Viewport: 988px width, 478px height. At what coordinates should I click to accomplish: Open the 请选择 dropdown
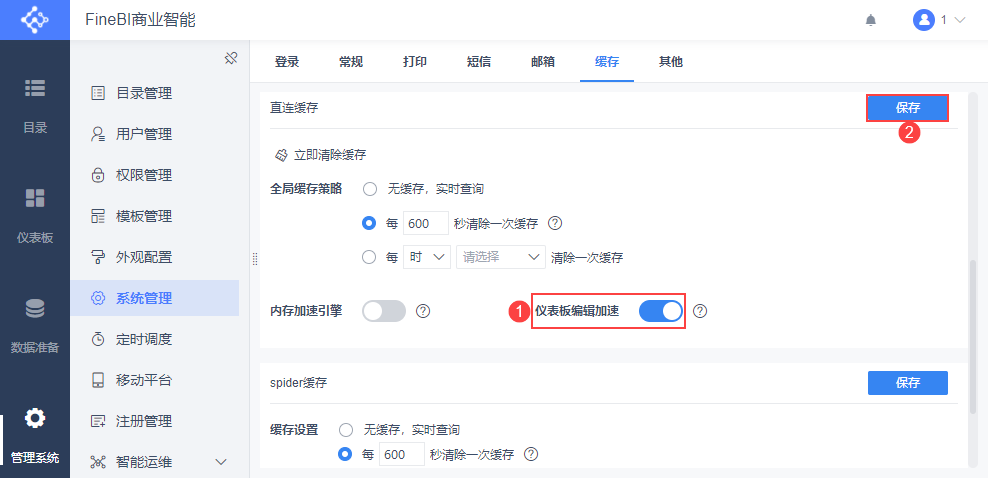coord(500,257)
